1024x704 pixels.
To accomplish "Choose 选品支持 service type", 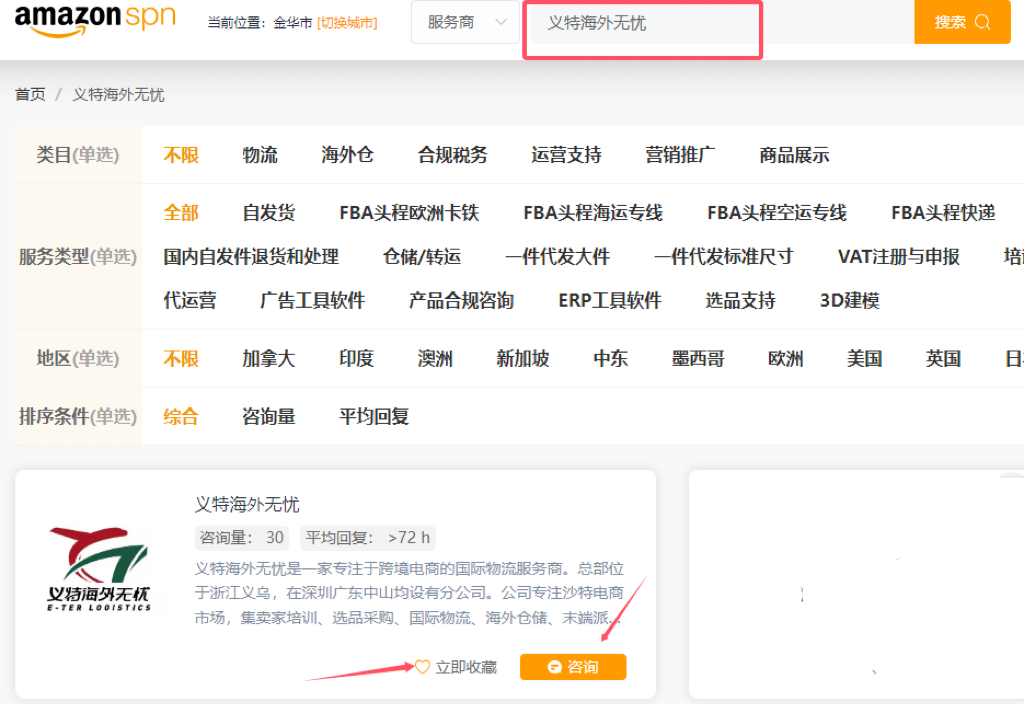I will 741,300.
